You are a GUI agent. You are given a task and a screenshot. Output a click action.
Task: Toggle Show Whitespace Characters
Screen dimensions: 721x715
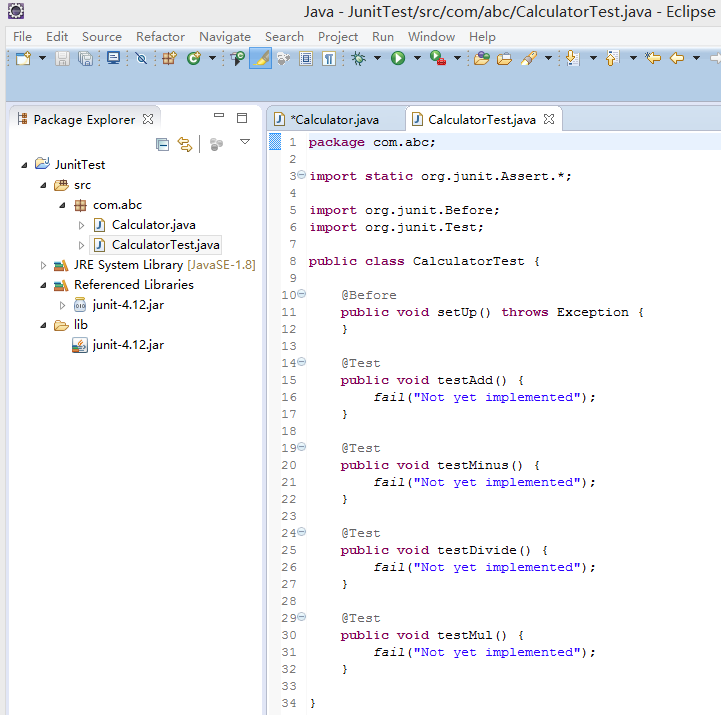(329, 58)
